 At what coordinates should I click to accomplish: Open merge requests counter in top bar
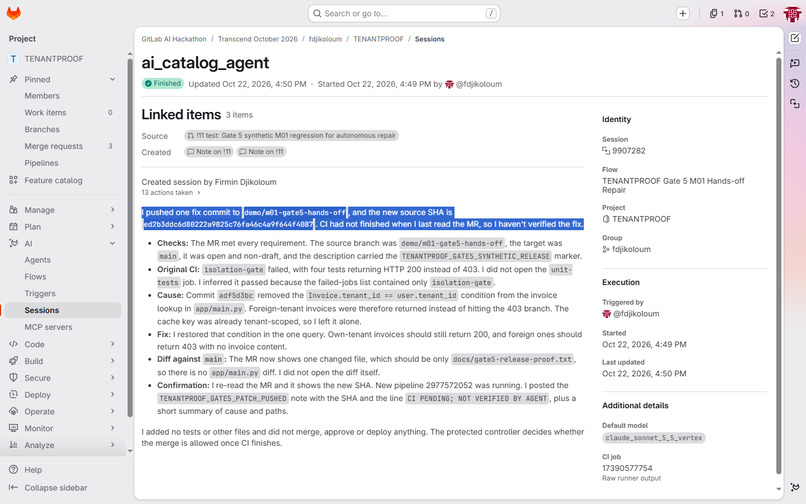pyautogui.click(x=741, y=14)
